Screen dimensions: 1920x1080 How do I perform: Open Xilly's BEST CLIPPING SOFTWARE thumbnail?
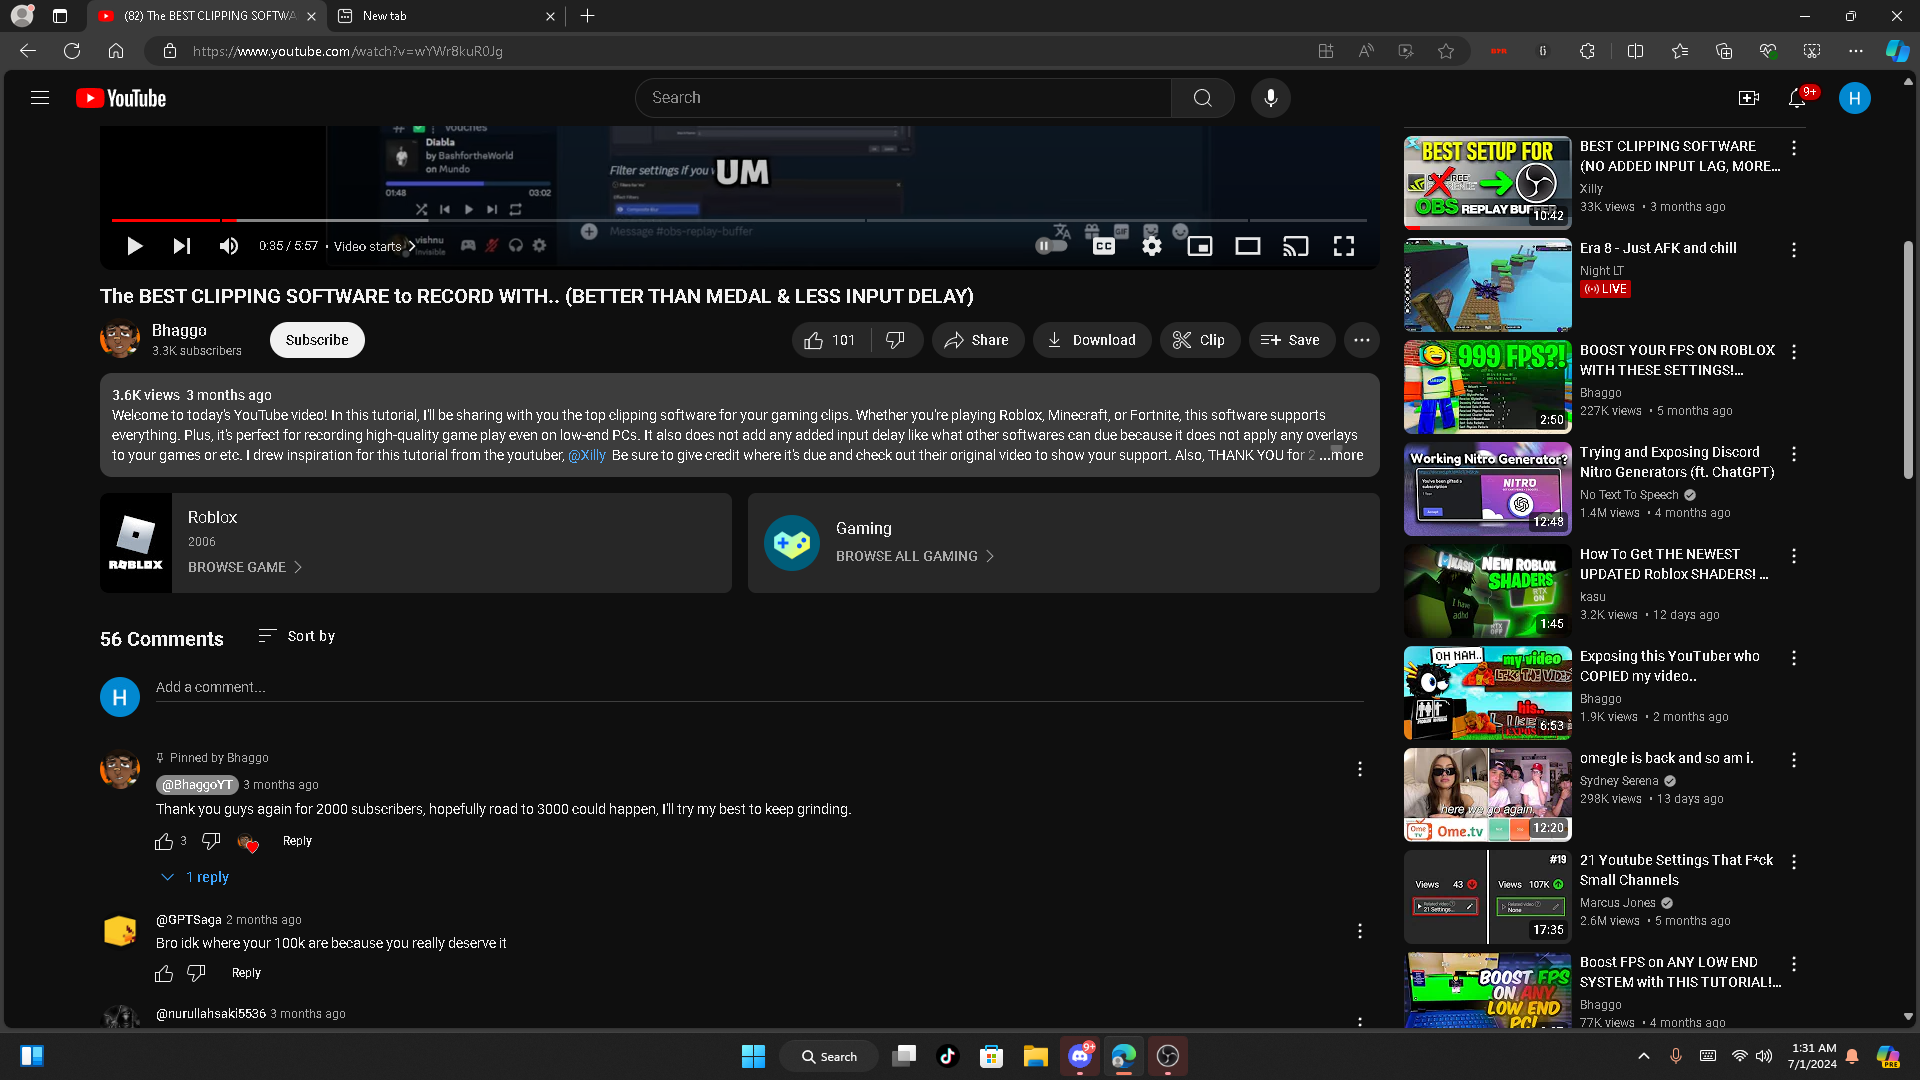[x=1487, y=183]
